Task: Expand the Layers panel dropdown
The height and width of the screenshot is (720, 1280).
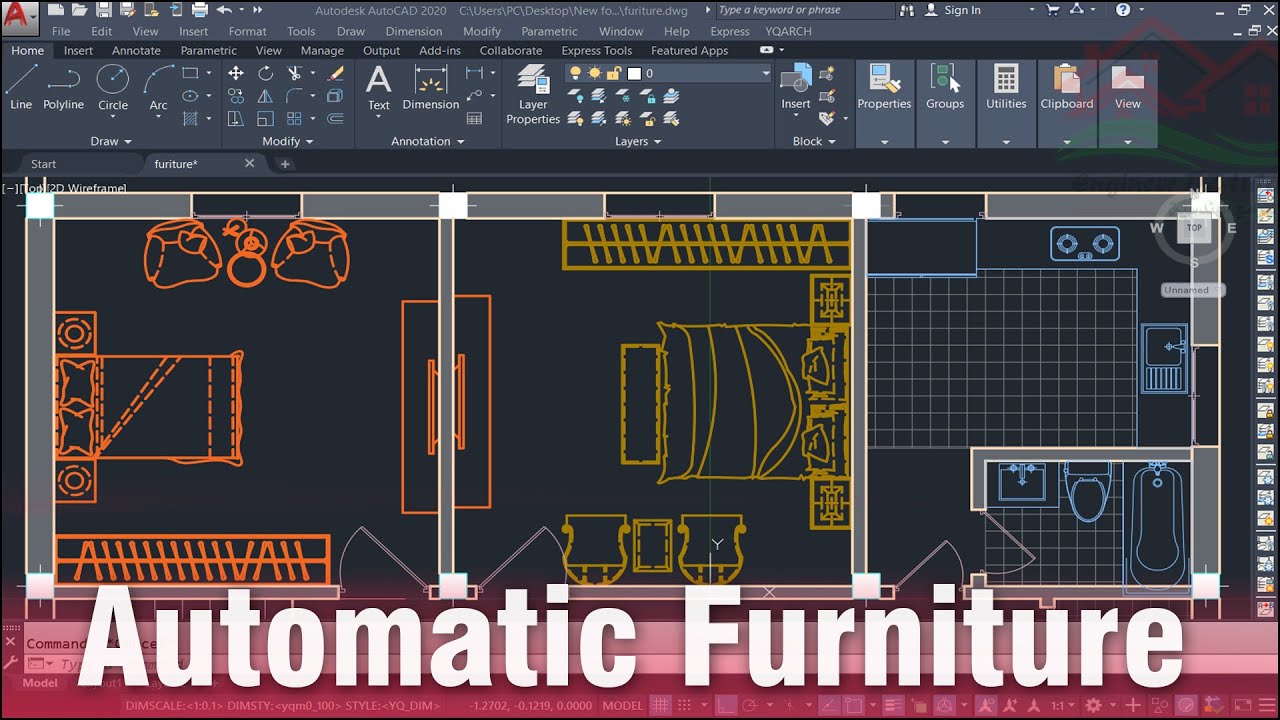Action: [638, 141]
